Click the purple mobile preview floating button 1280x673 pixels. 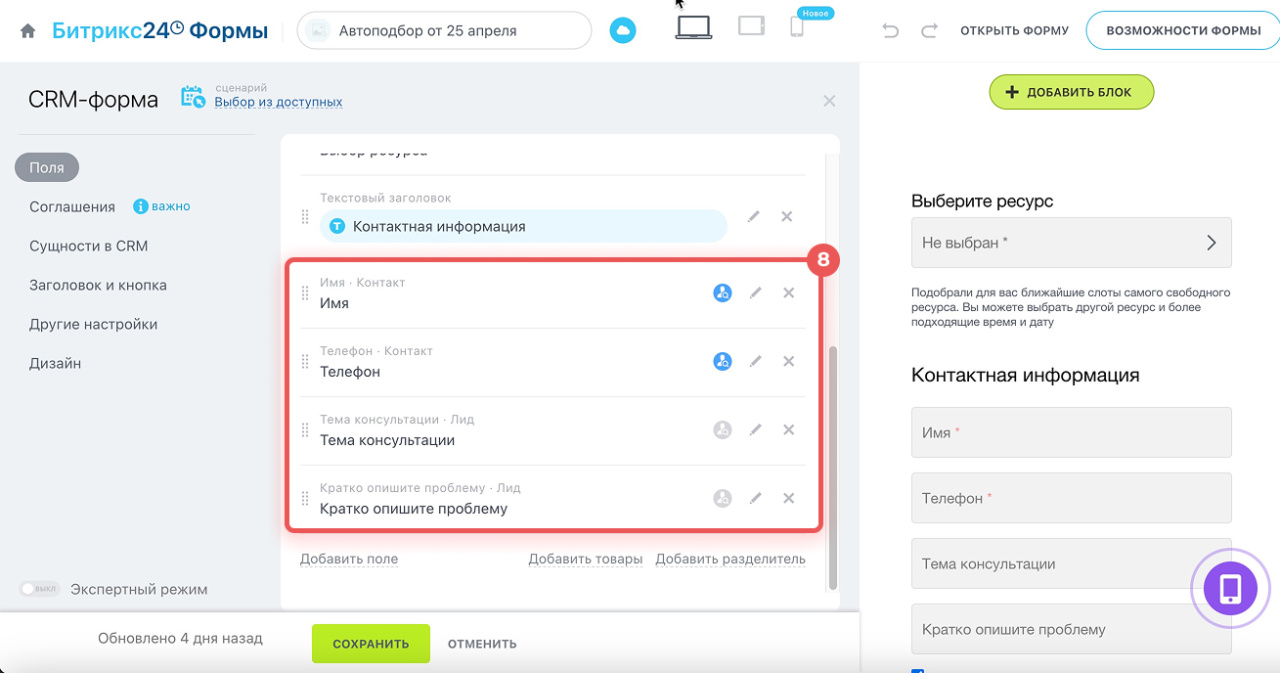pyautogui.click(x=1230, y=588)
